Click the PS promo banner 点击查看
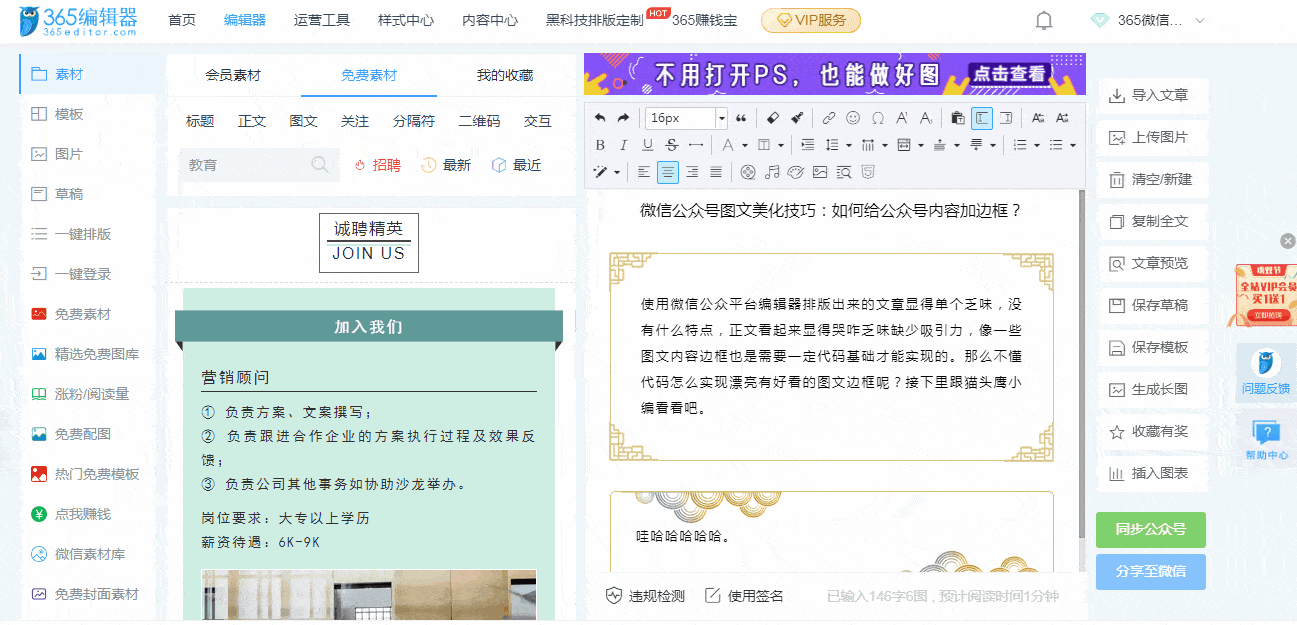 1009,74
